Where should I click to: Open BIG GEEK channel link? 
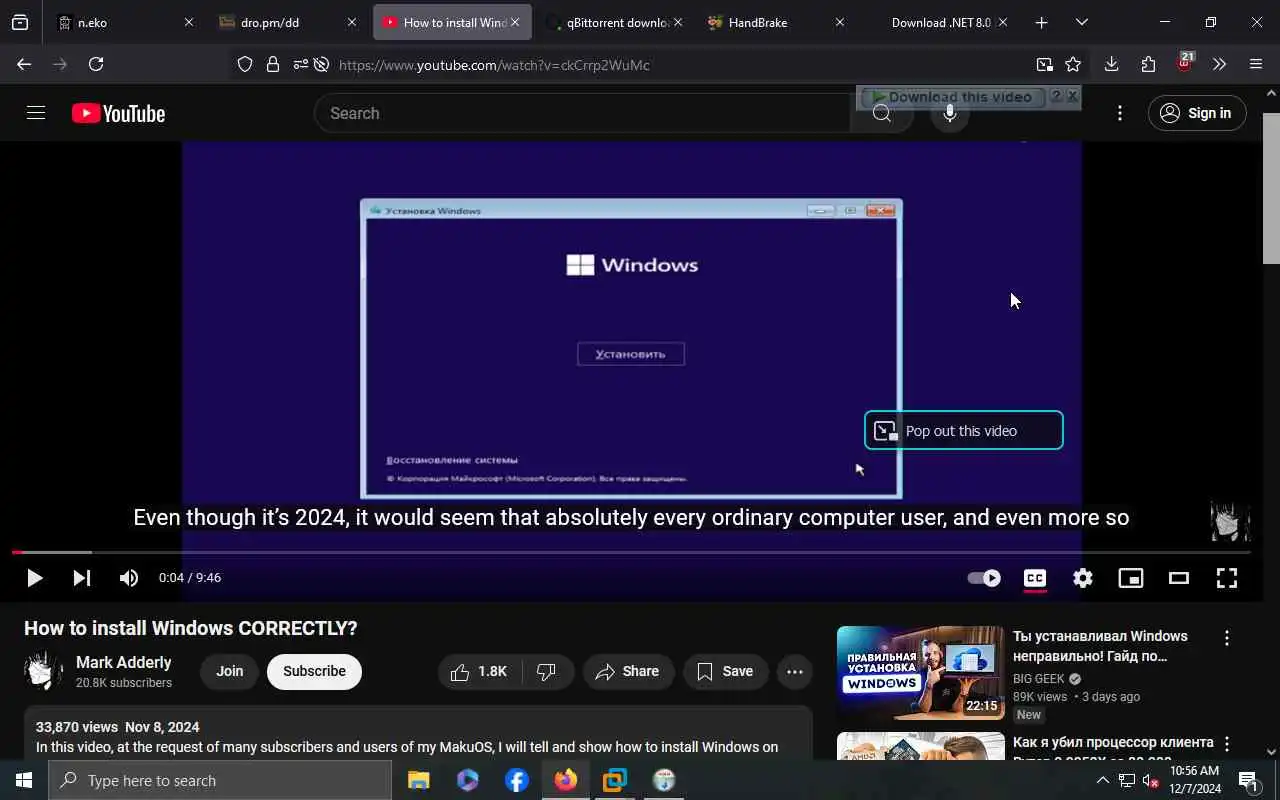(x=1039, y=679)
